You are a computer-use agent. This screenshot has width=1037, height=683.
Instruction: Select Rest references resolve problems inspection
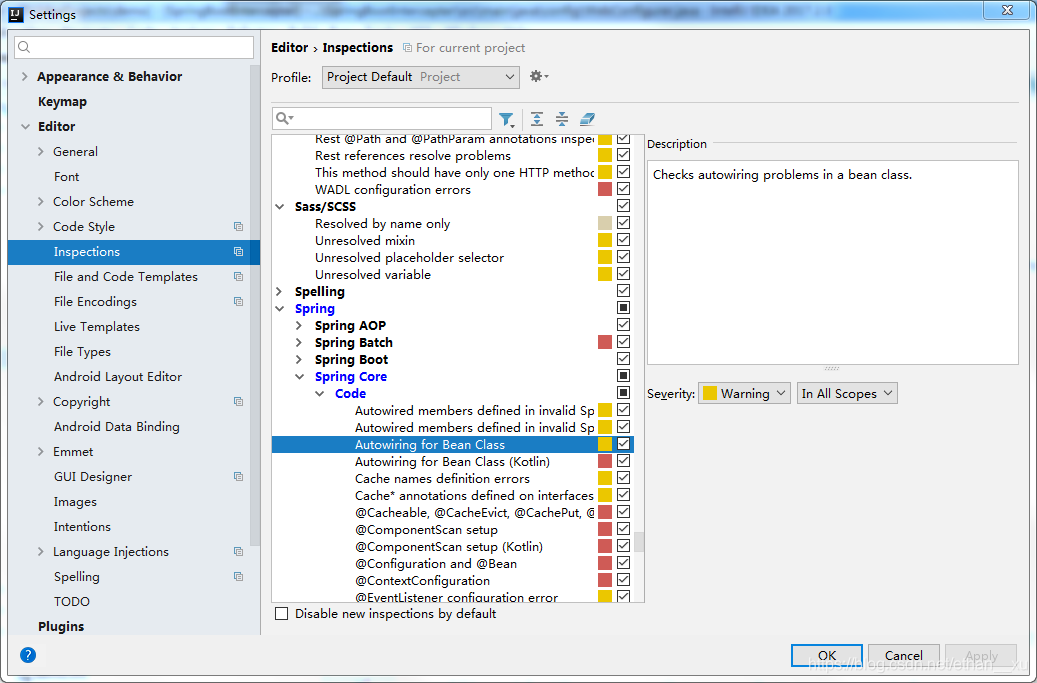click(413, 156)
